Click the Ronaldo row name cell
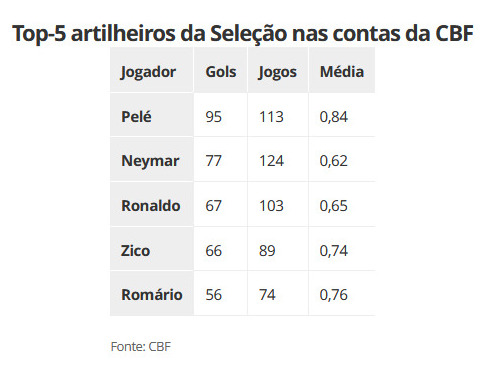 (152, 204)
